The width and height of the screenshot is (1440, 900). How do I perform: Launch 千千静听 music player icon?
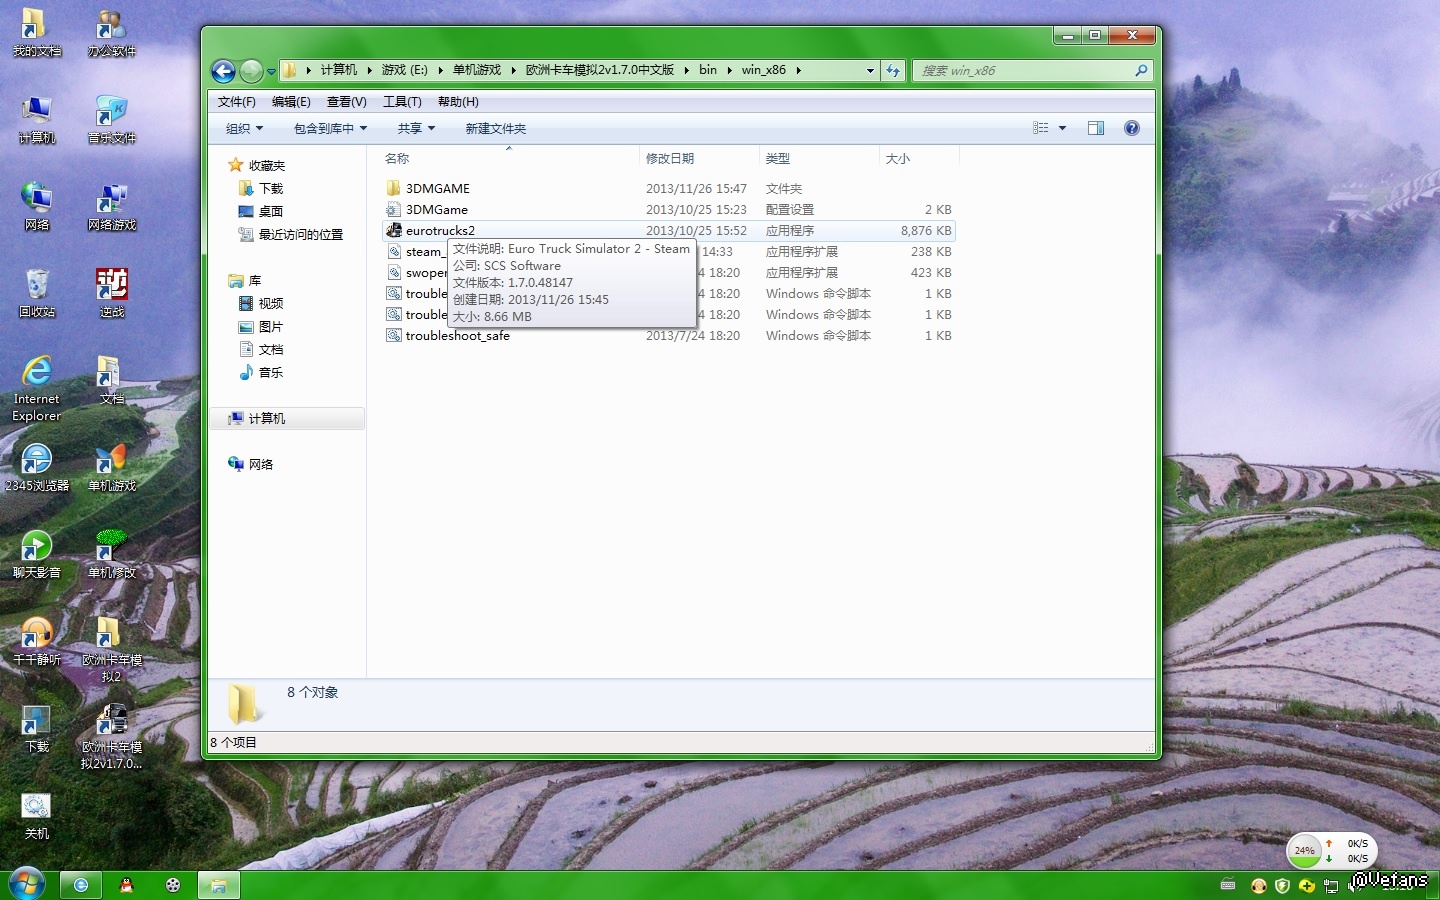point(37,642)
